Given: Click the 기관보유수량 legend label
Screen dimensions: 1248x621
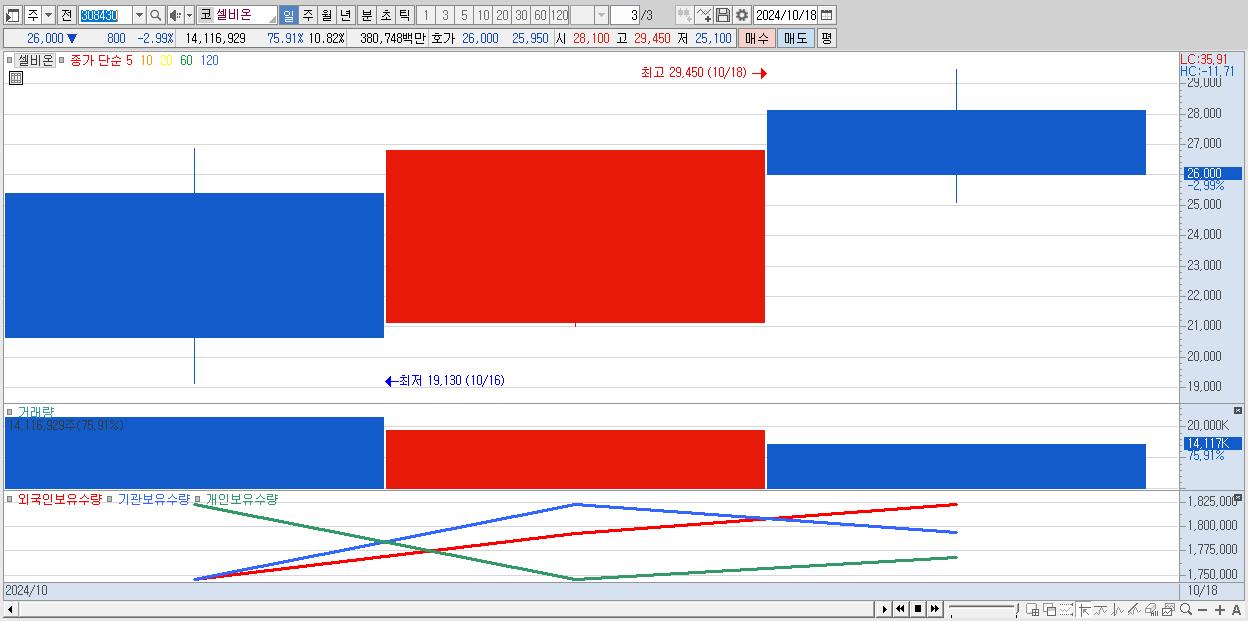Looking at the screenshot, I should click(154, 499).
